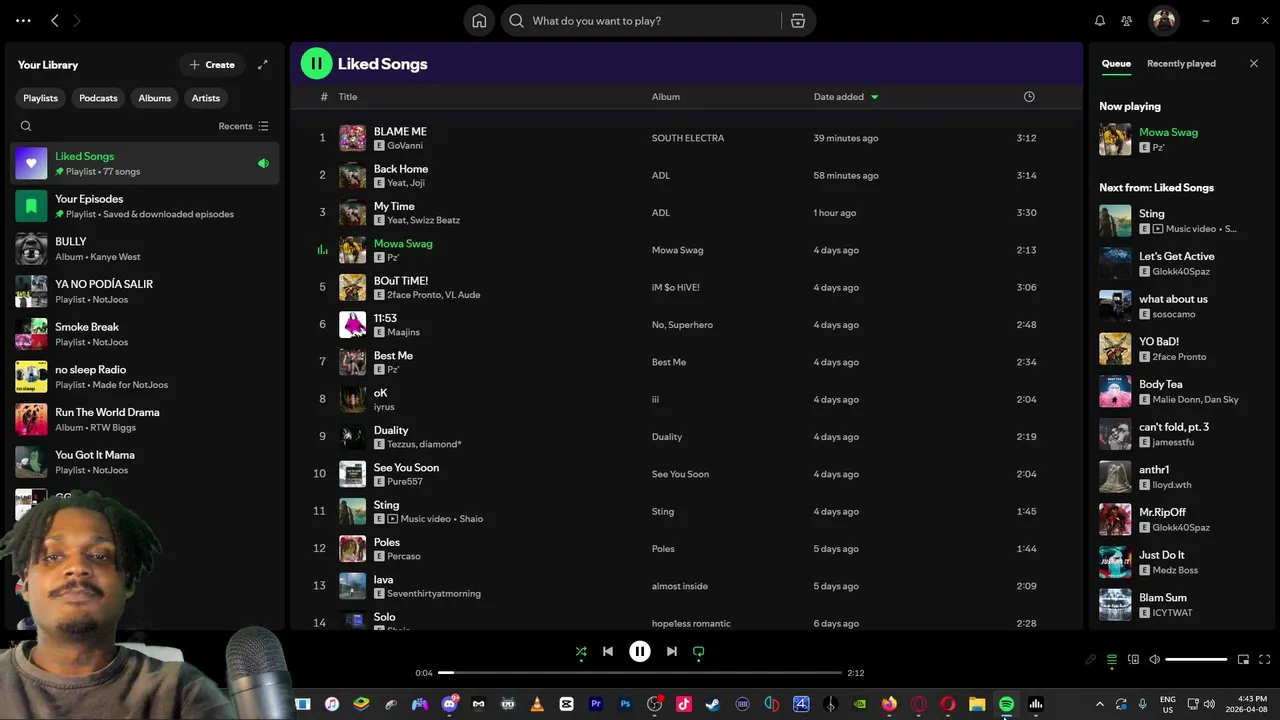Viewport: 1280px width, 720px height.
Task: Expand Your Library to full view
Action: pos(262,65)
